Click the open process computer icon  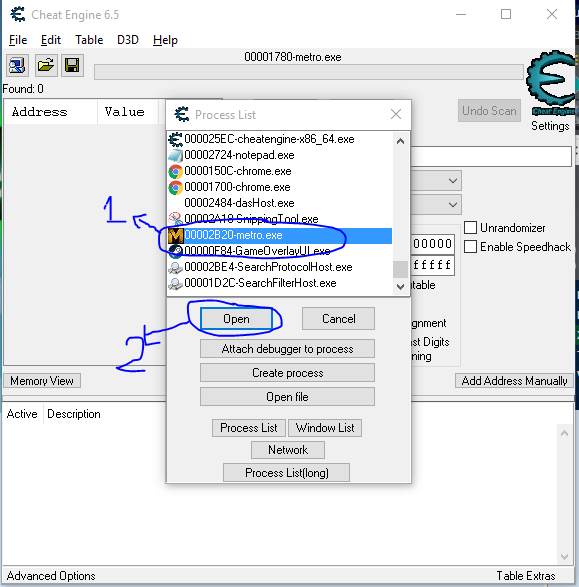click(x=17, y=66)
